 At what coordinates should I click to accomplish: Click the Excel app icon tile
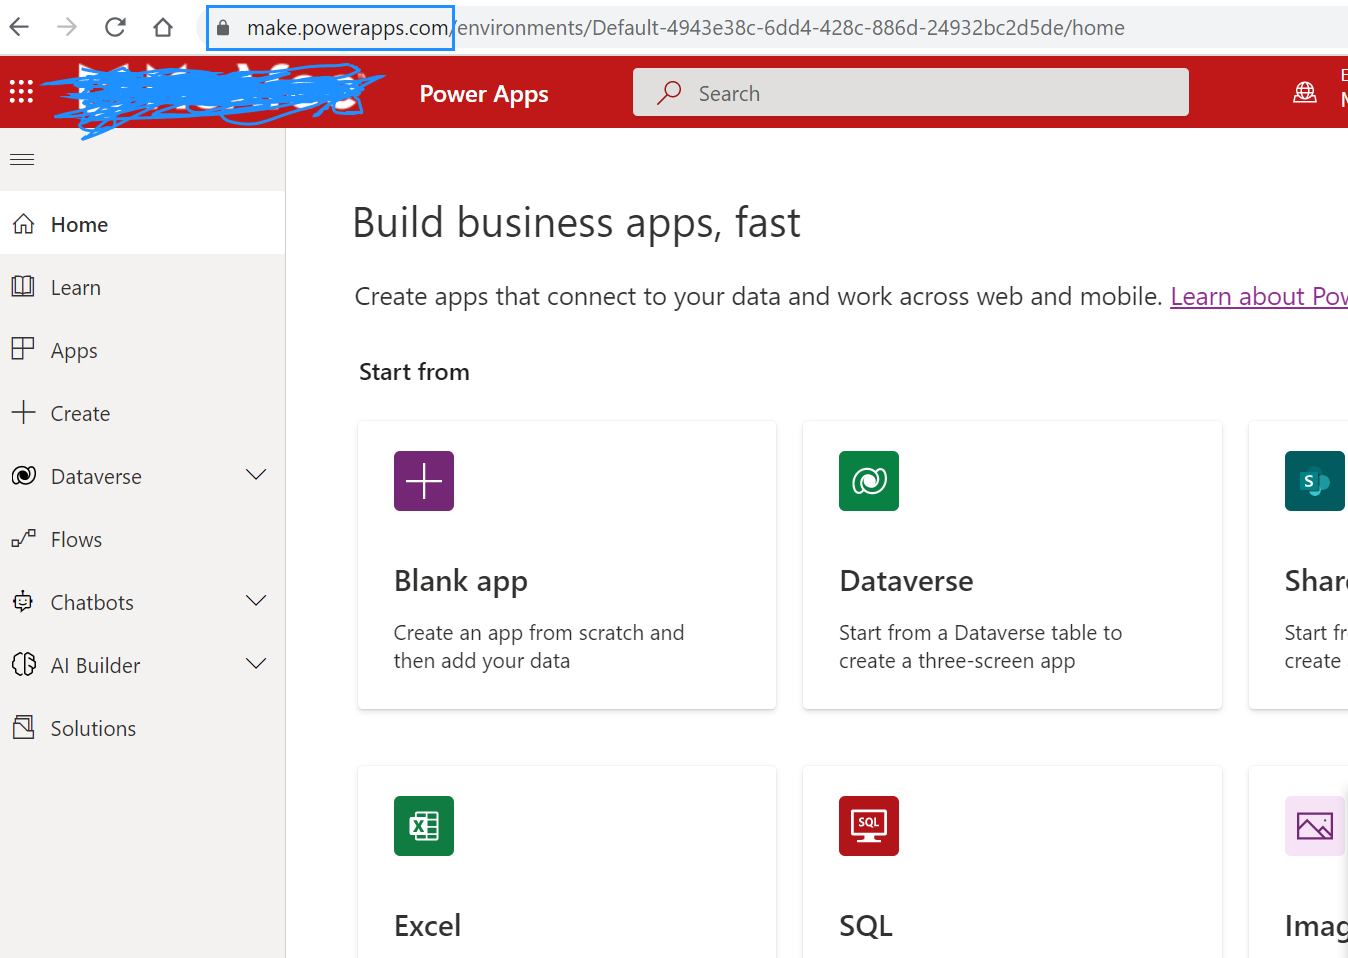pyautogui.click(x=423, y=826)
